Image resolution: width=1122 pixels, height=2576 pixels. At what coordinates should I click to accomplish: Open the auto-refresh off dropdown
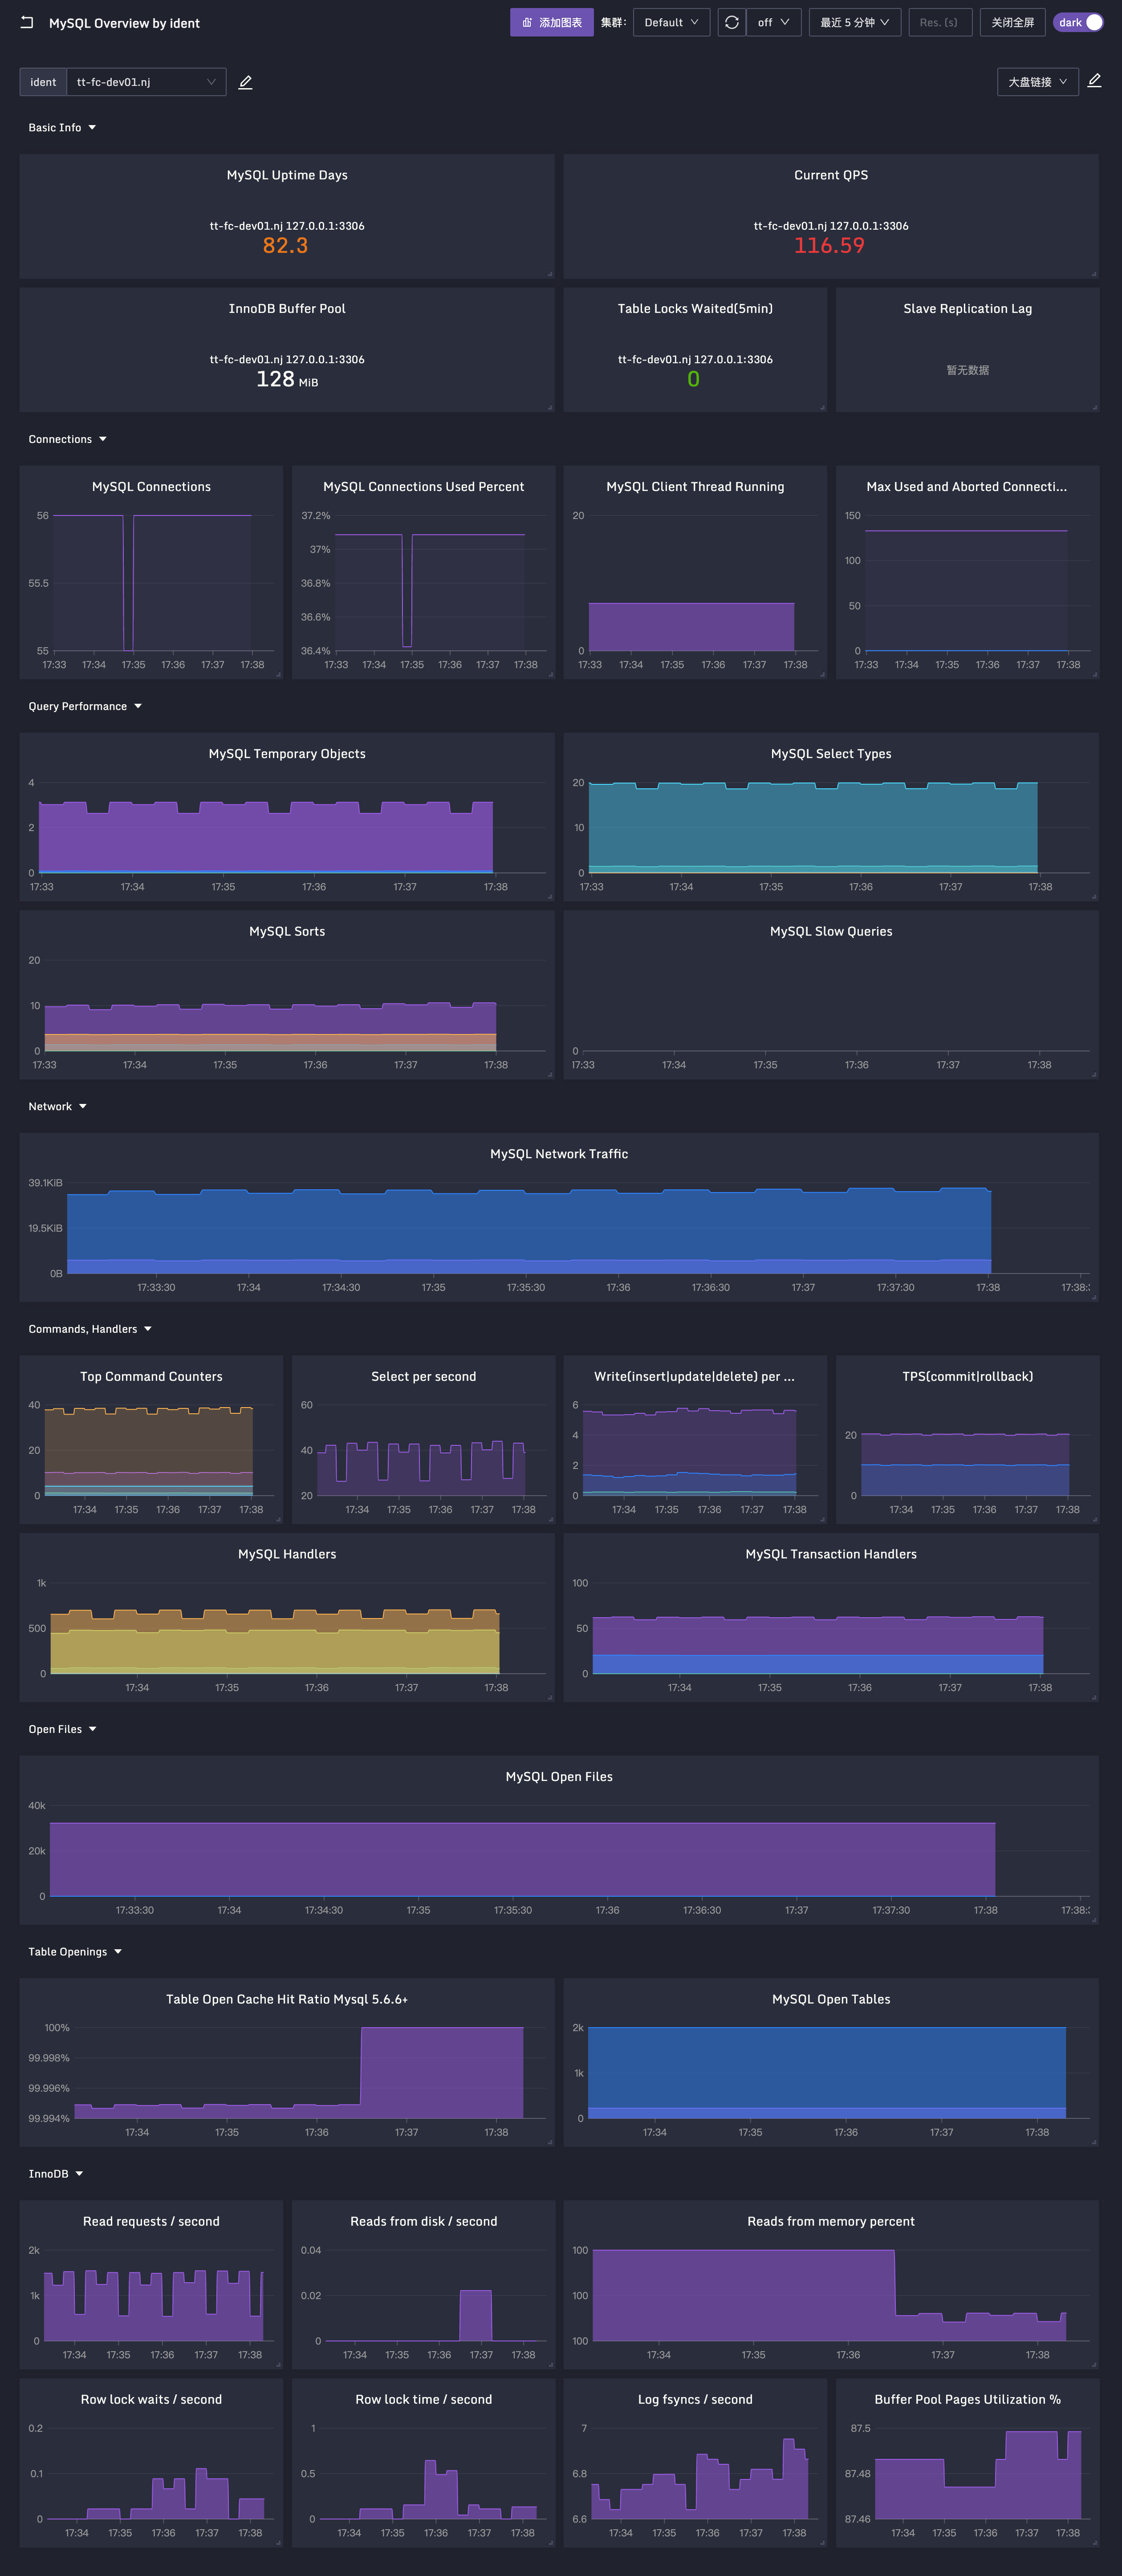774,22
